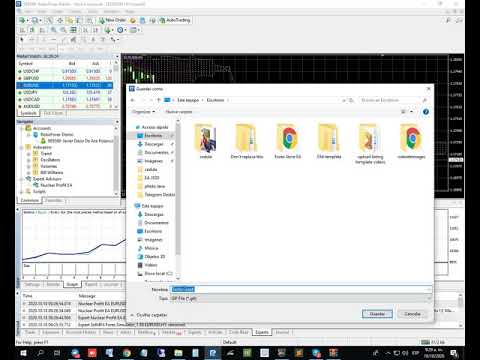
Task: Open the Tipo file type dropdown
Action: tap(301, 299)
